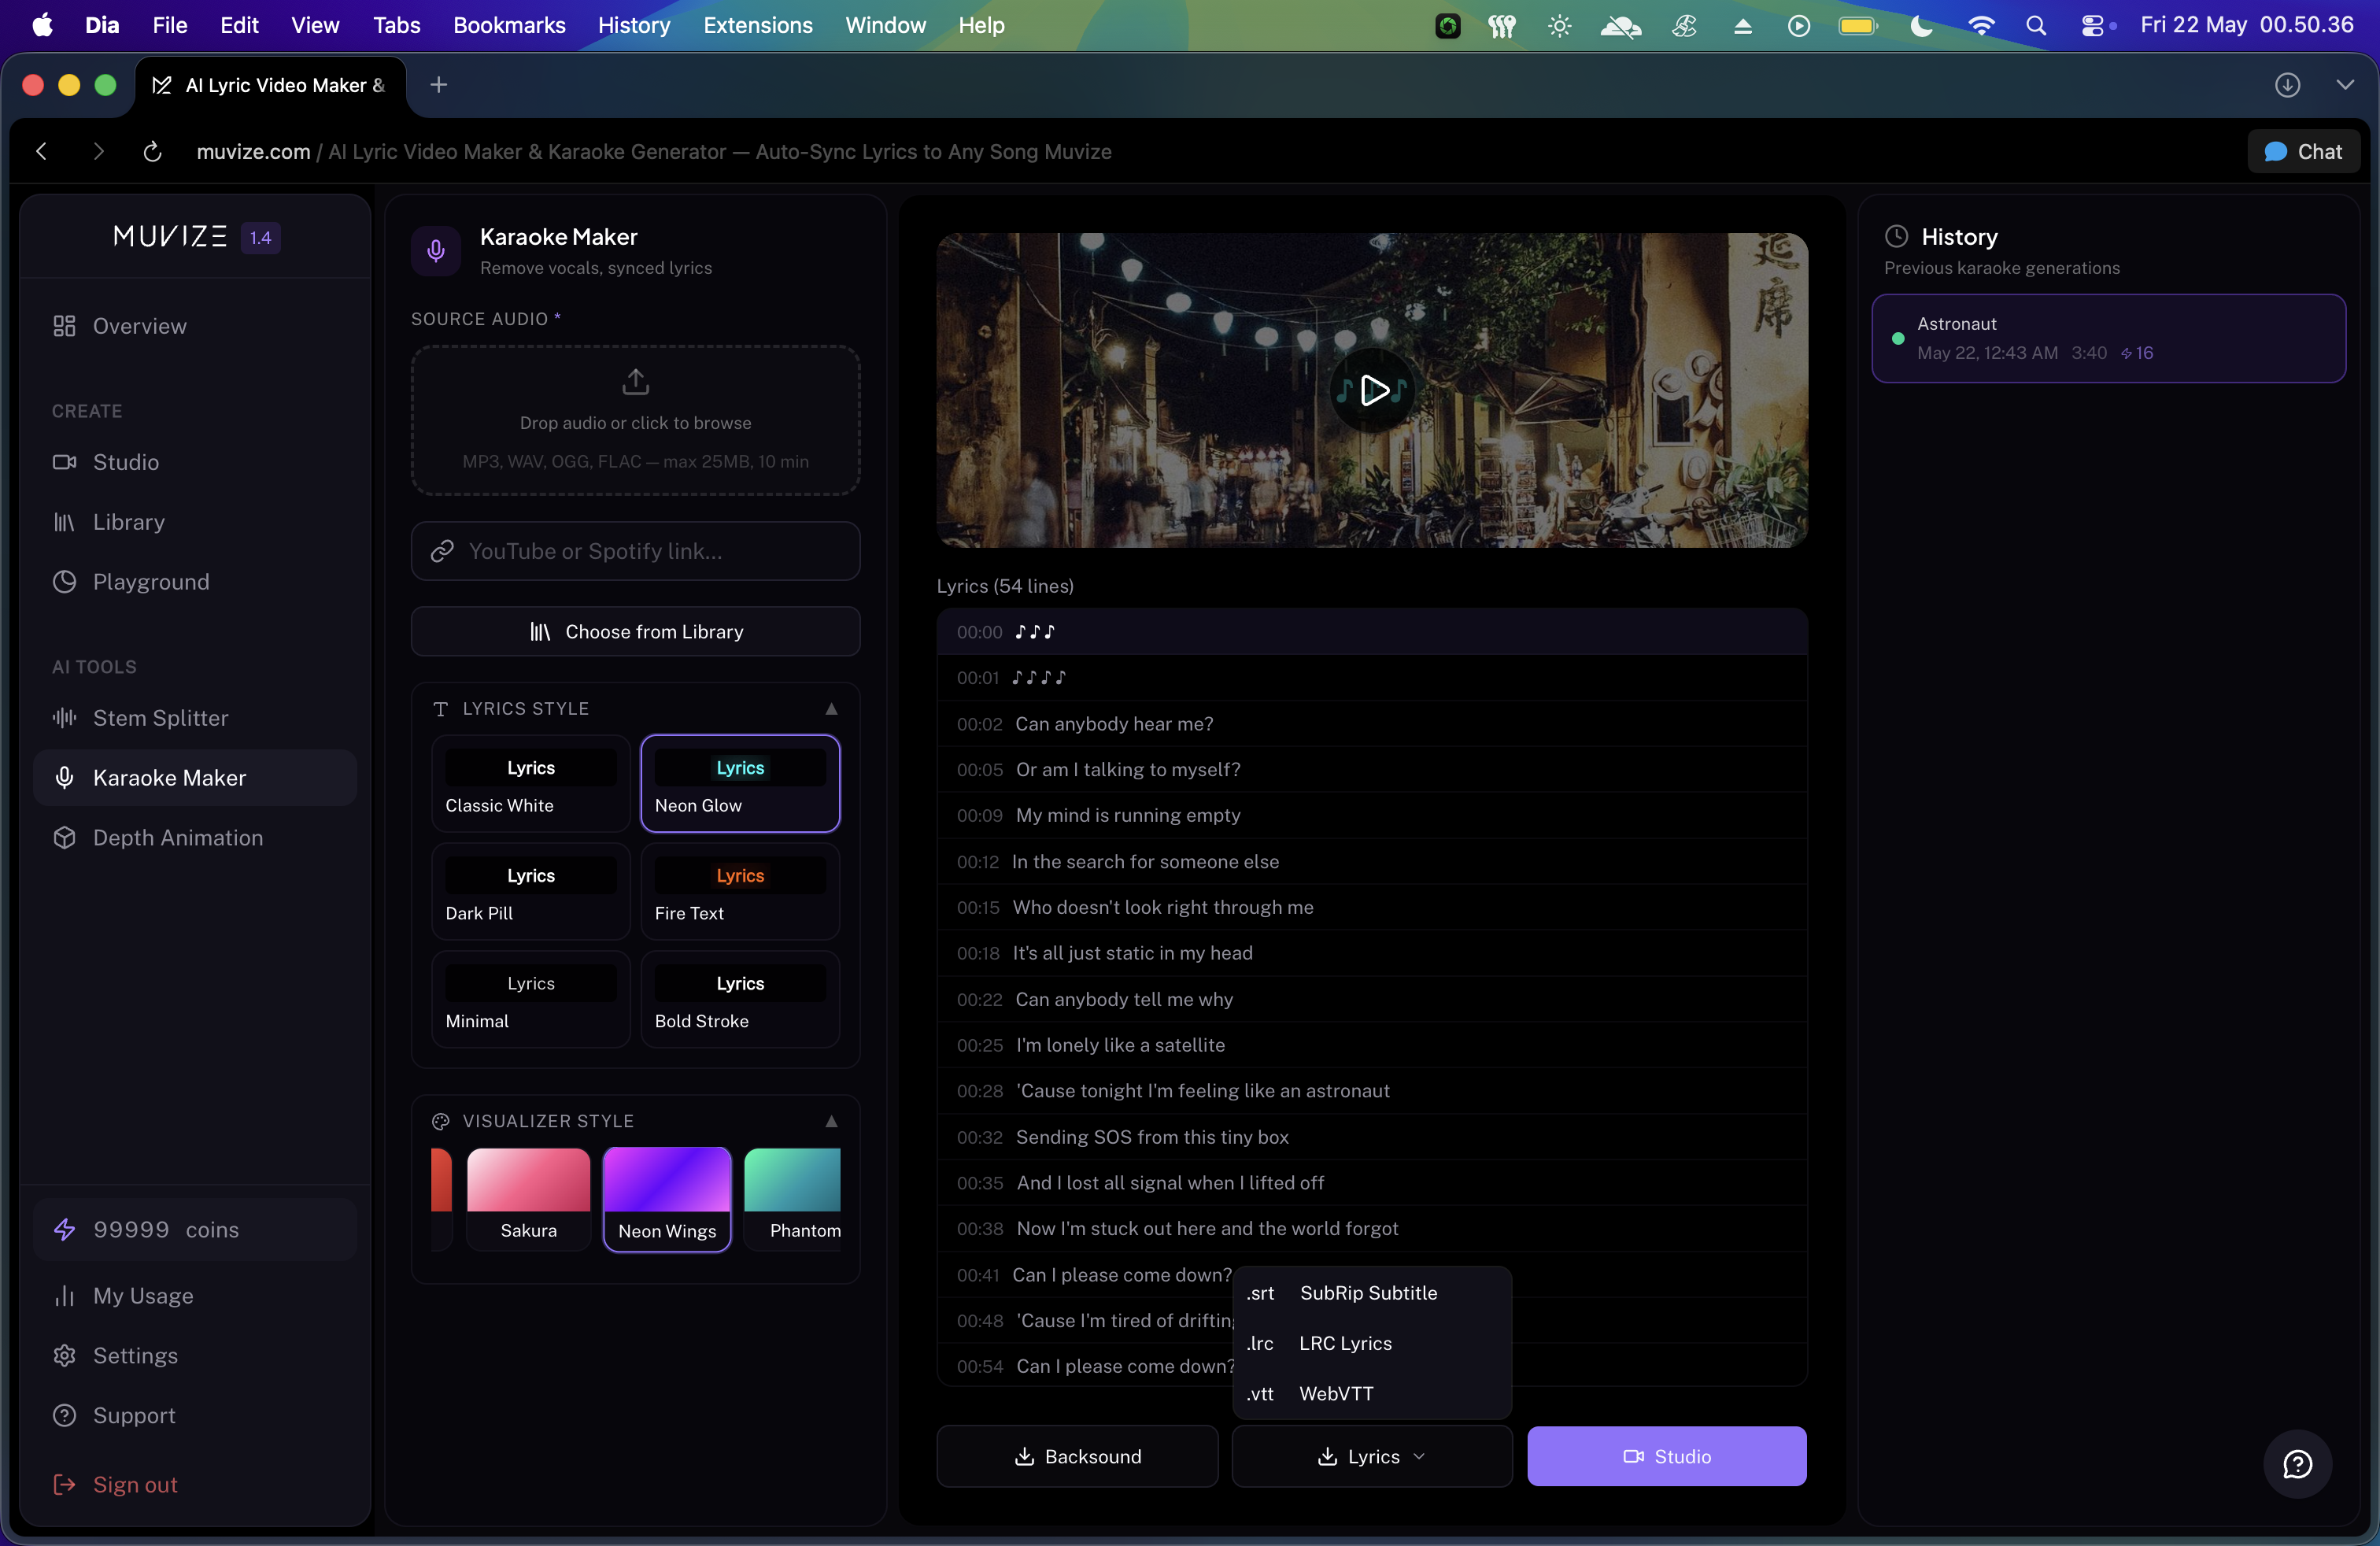Click lyric 'Sending SOS from this tiny box'
The width and height of the screenshot is (2380, 1546).
1372,1138
